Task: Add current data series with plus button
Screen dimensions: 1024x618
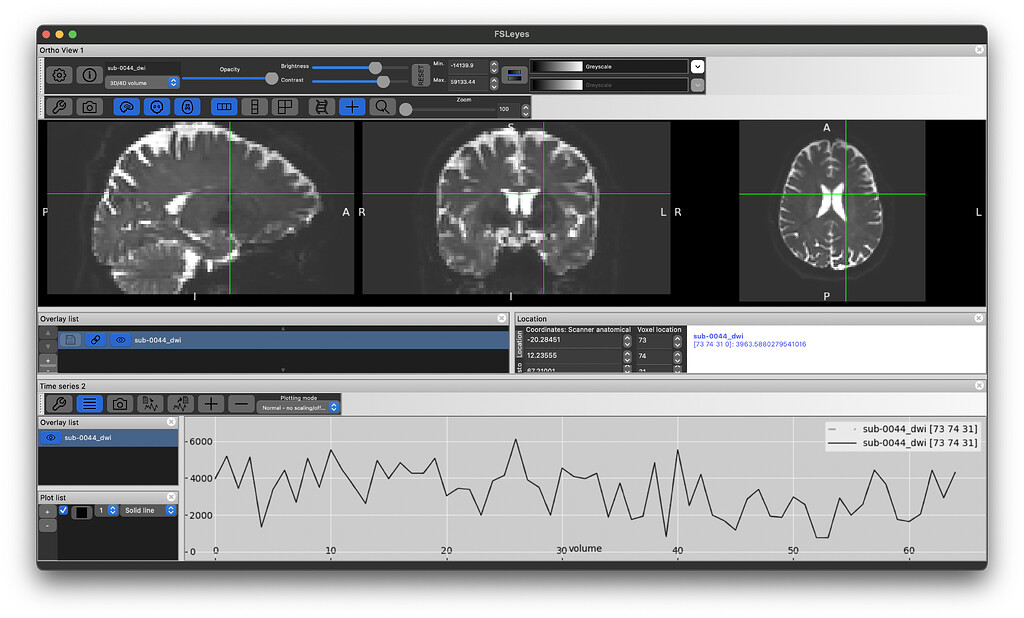Action: [x=211, y=403]
